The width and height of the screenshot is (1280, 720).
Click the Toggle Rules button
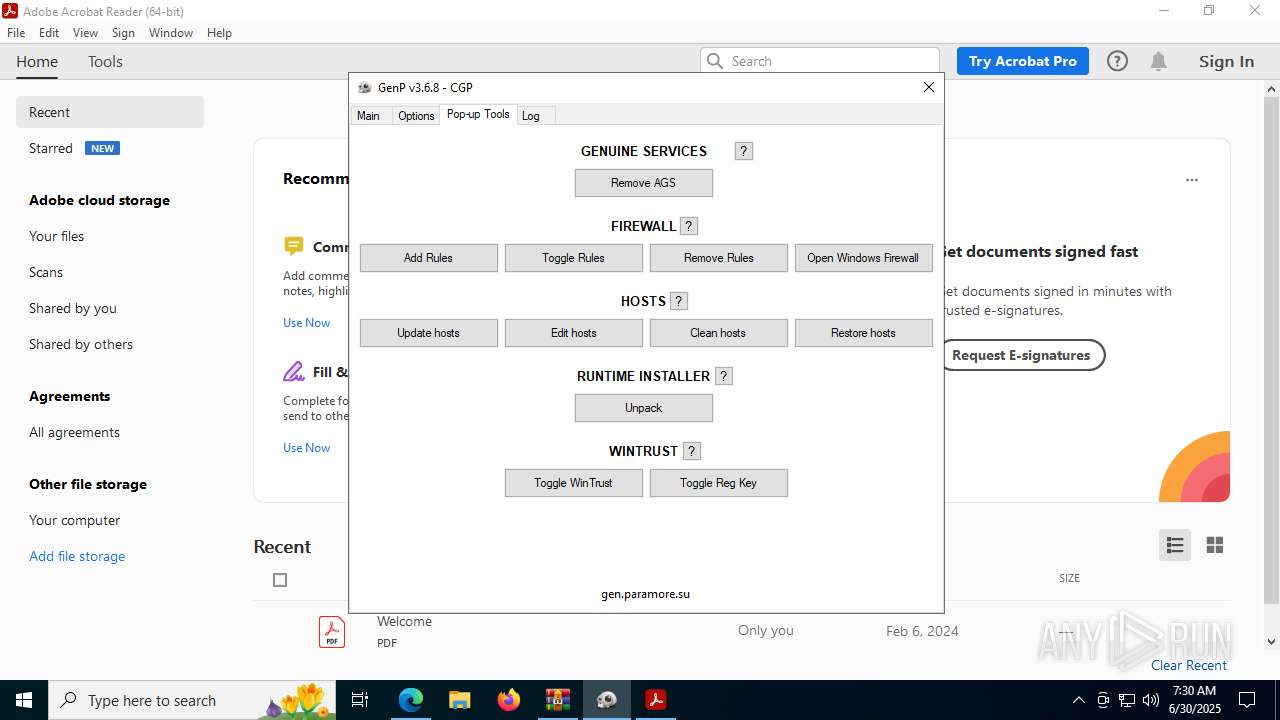tap(574, 258)
